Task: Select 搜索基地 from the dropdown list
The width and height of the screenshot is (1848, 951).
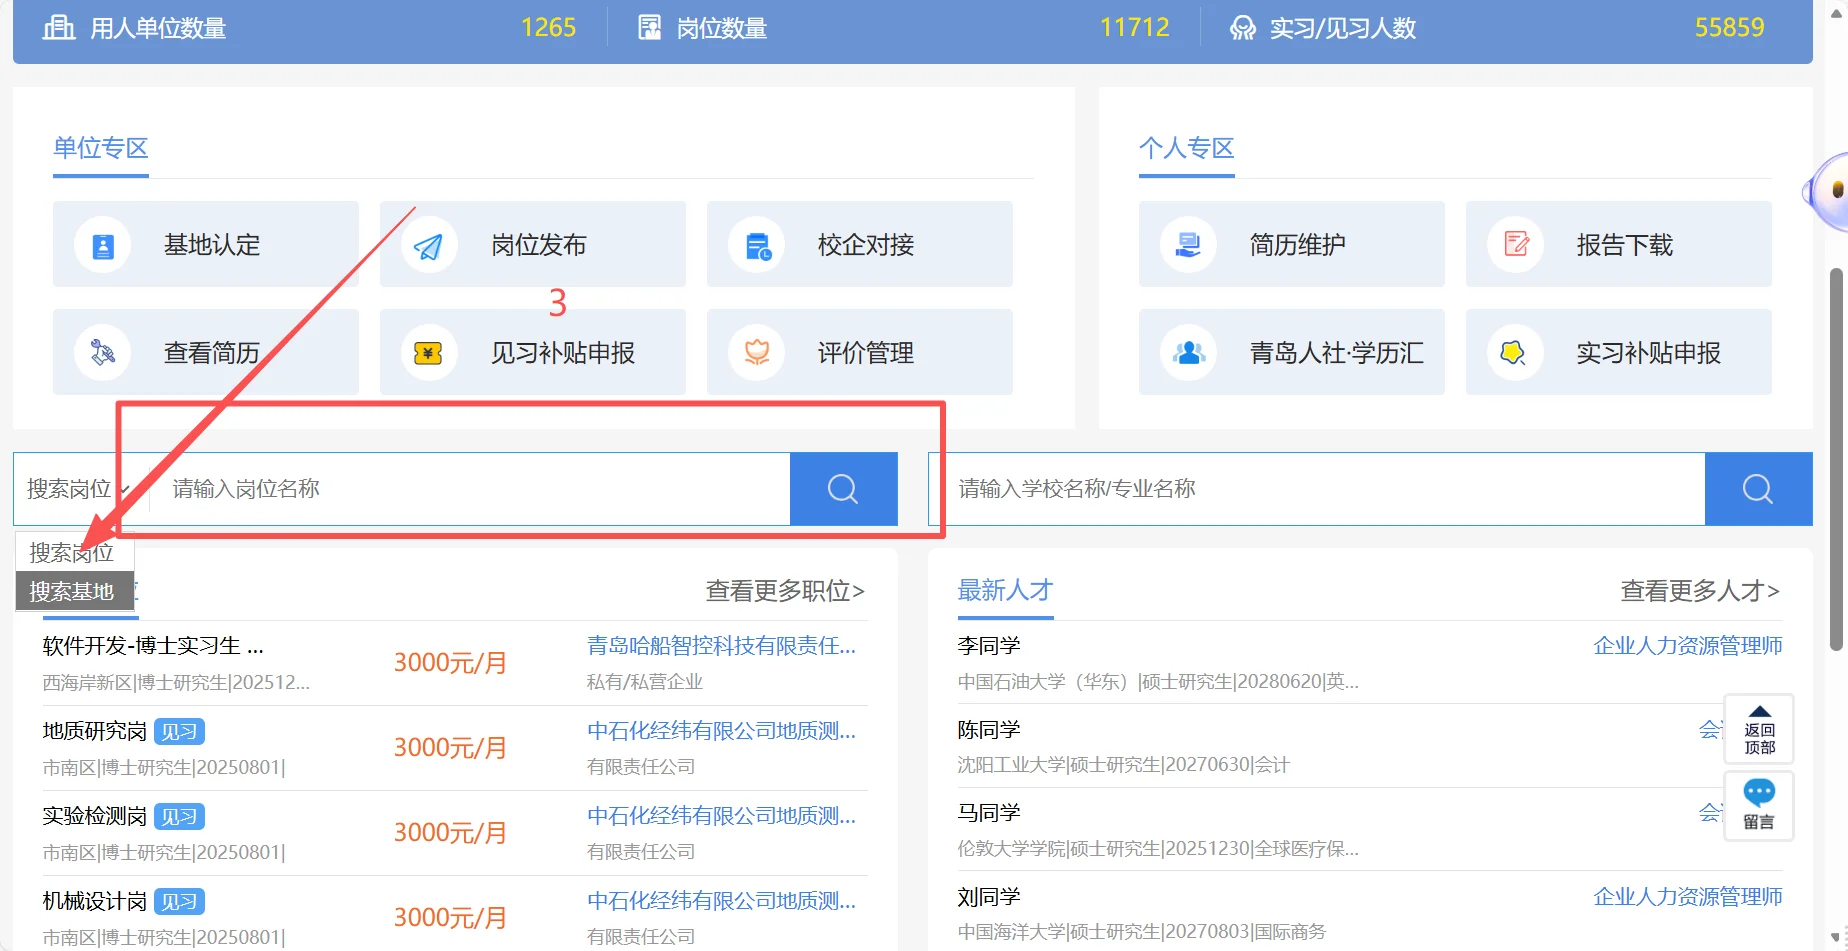Action: tap(74, 591)
